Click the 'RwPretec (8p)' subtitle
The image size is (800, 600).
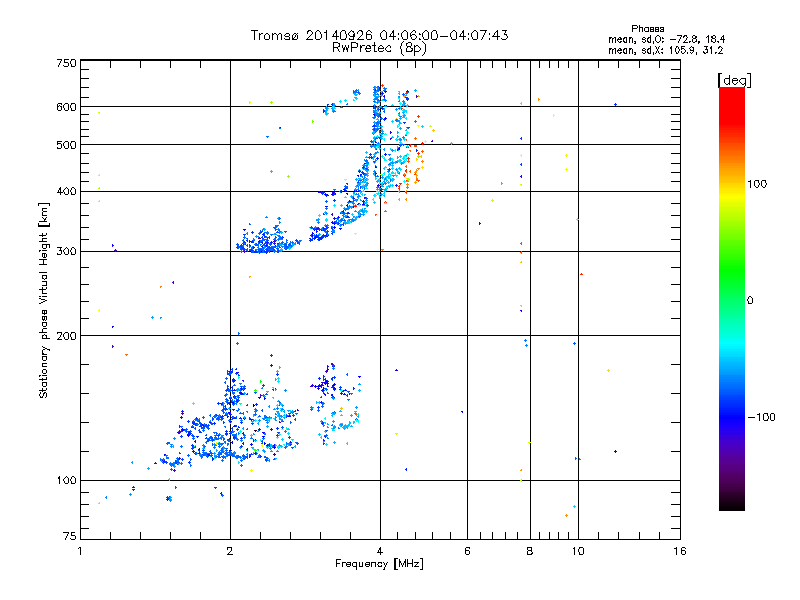point(379,48)
